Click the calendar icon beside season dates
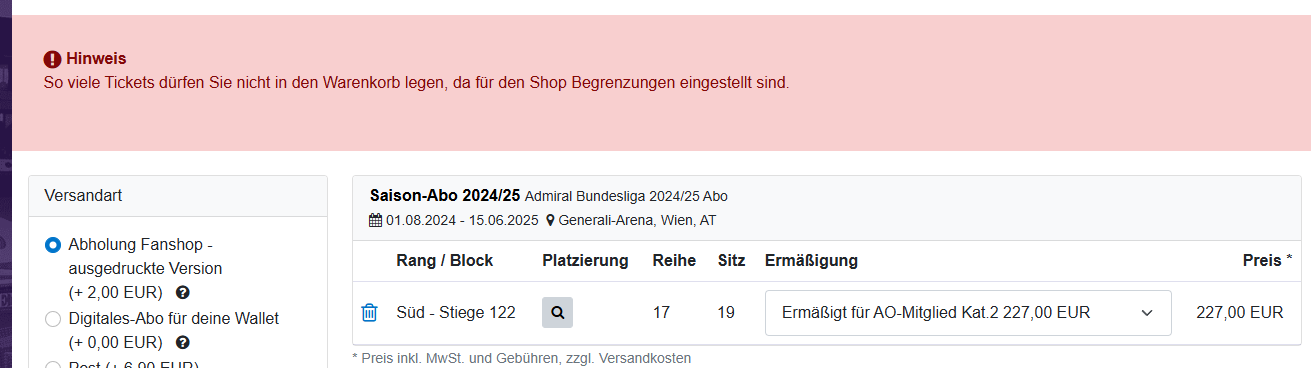This screenshot has width=1311, height=368. coord(376,220)
